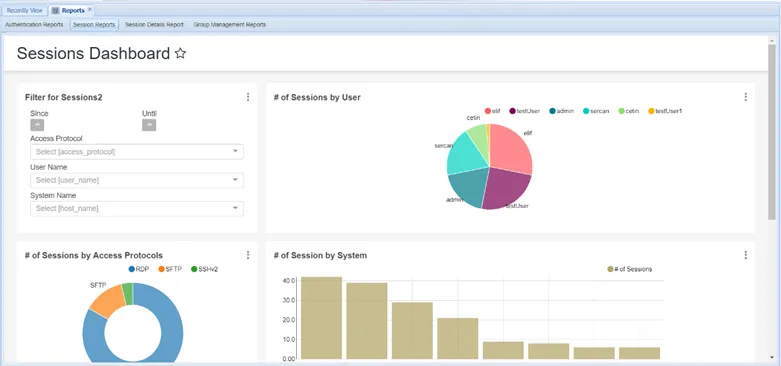This screenshot has width=781, height=366.
Task: Open the Until date picker button
Action: click(x=149, y=125)
